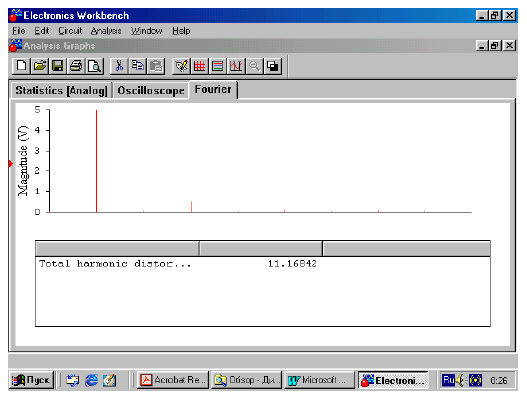Click the red marker triangle left of graph
The image size is (527, 393).
point(11,164)
